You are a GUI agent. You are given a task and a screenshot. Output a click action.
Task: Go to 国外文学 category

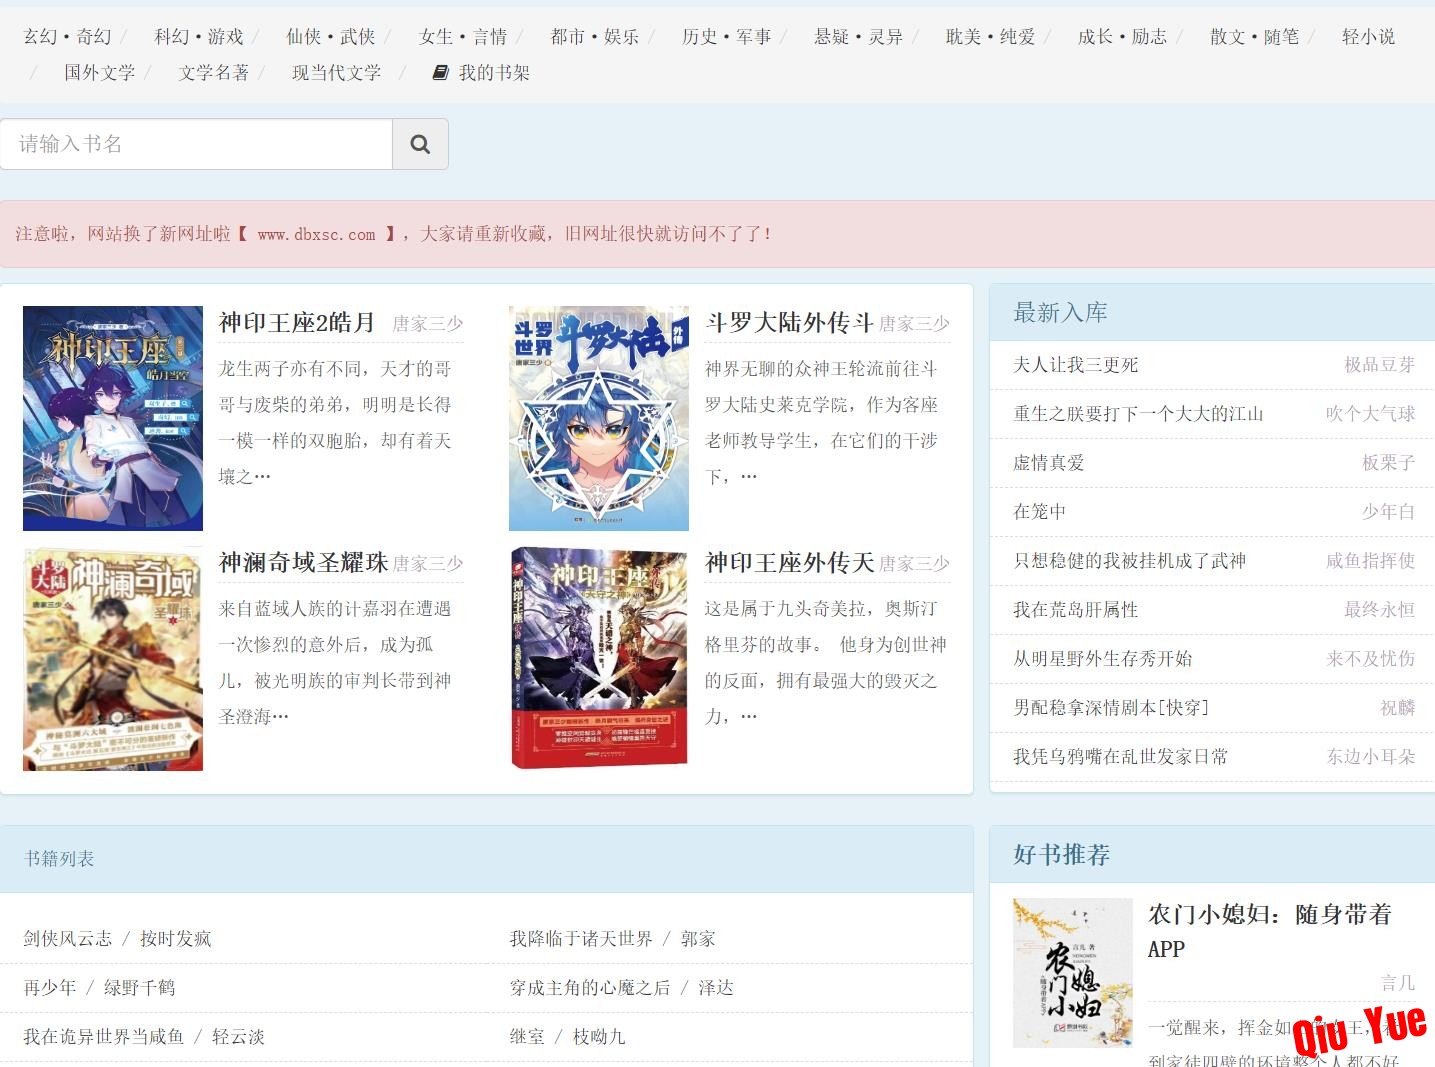pos(100,73)
